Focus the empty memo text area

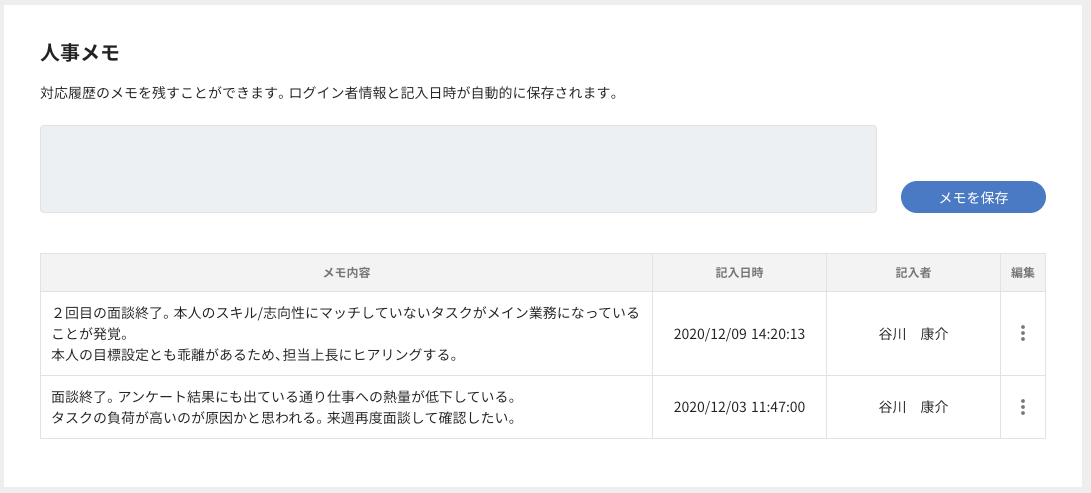(x=458, y=169)
